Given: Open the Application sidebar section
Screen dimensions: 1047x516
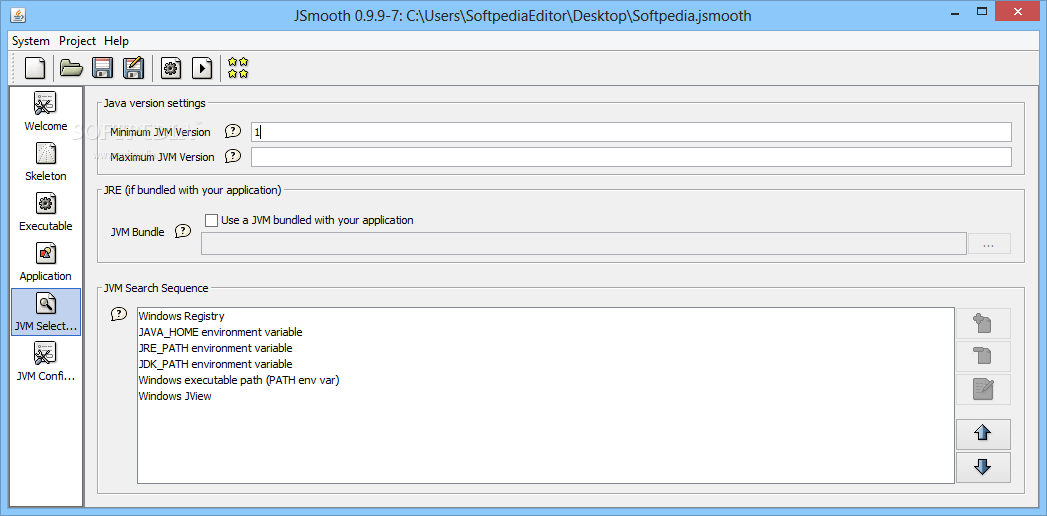Looking at the screenshot, I should coord(45,262).
